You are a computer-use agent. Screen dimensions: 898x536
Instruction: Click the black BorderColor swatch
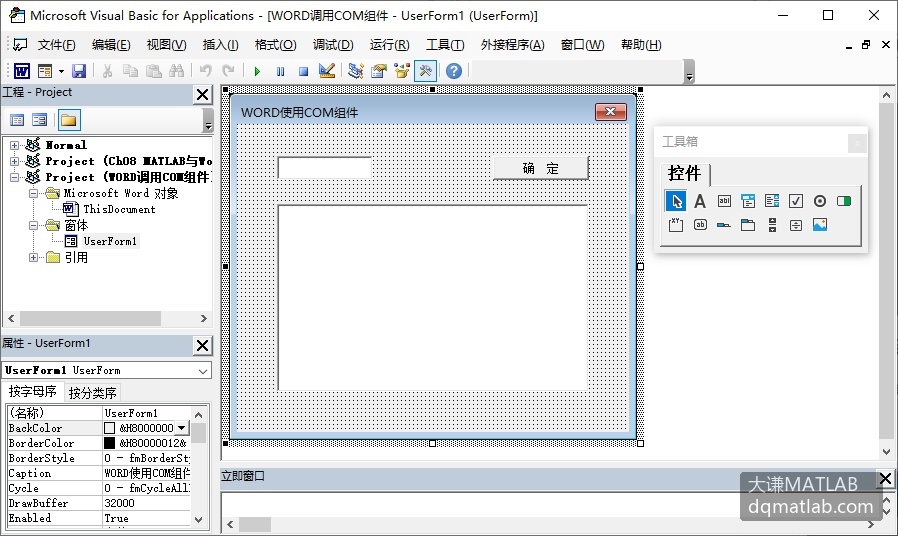(x=109, y=443)
